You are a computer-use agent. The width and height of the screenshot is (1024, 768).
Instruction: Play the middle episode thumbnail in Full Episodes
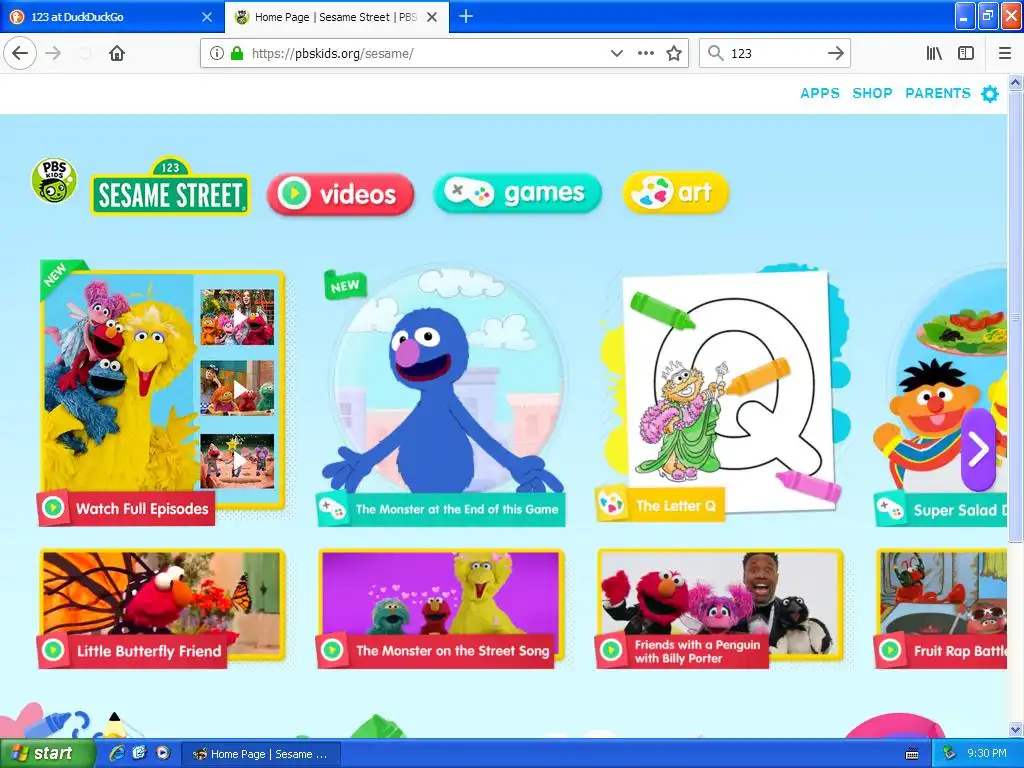coord(237,388)
